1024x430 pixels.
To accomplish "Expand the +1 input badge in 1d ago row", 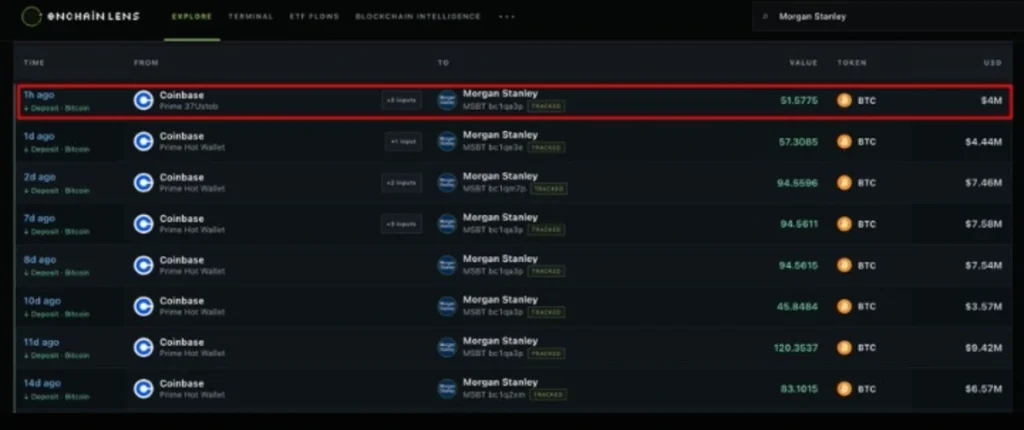I will [403, 142].
